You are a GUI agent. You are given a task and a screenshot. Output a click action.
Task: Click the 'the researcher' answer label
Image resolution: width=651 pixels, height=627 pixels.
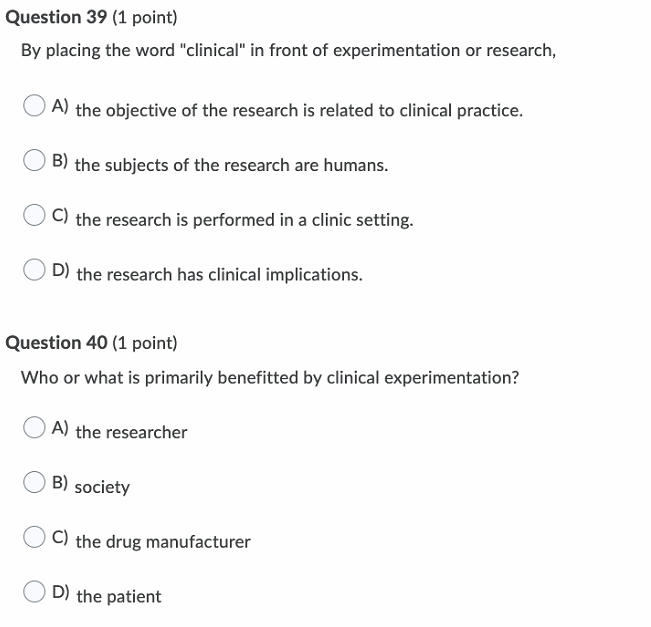click(x=131, y=432)
